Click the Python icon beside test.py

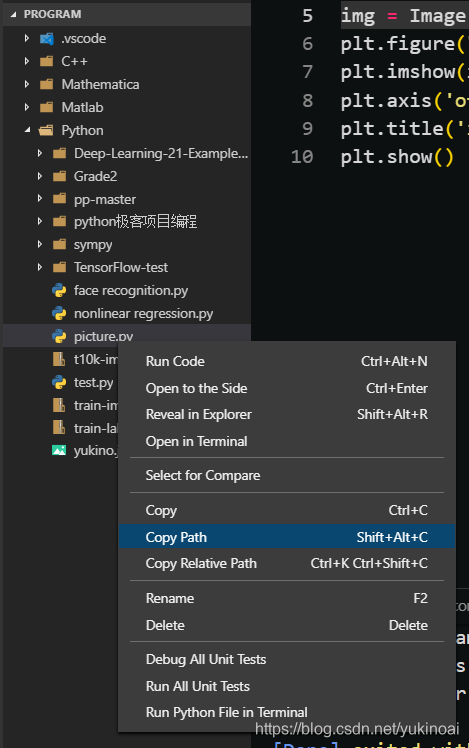point(59,383)
